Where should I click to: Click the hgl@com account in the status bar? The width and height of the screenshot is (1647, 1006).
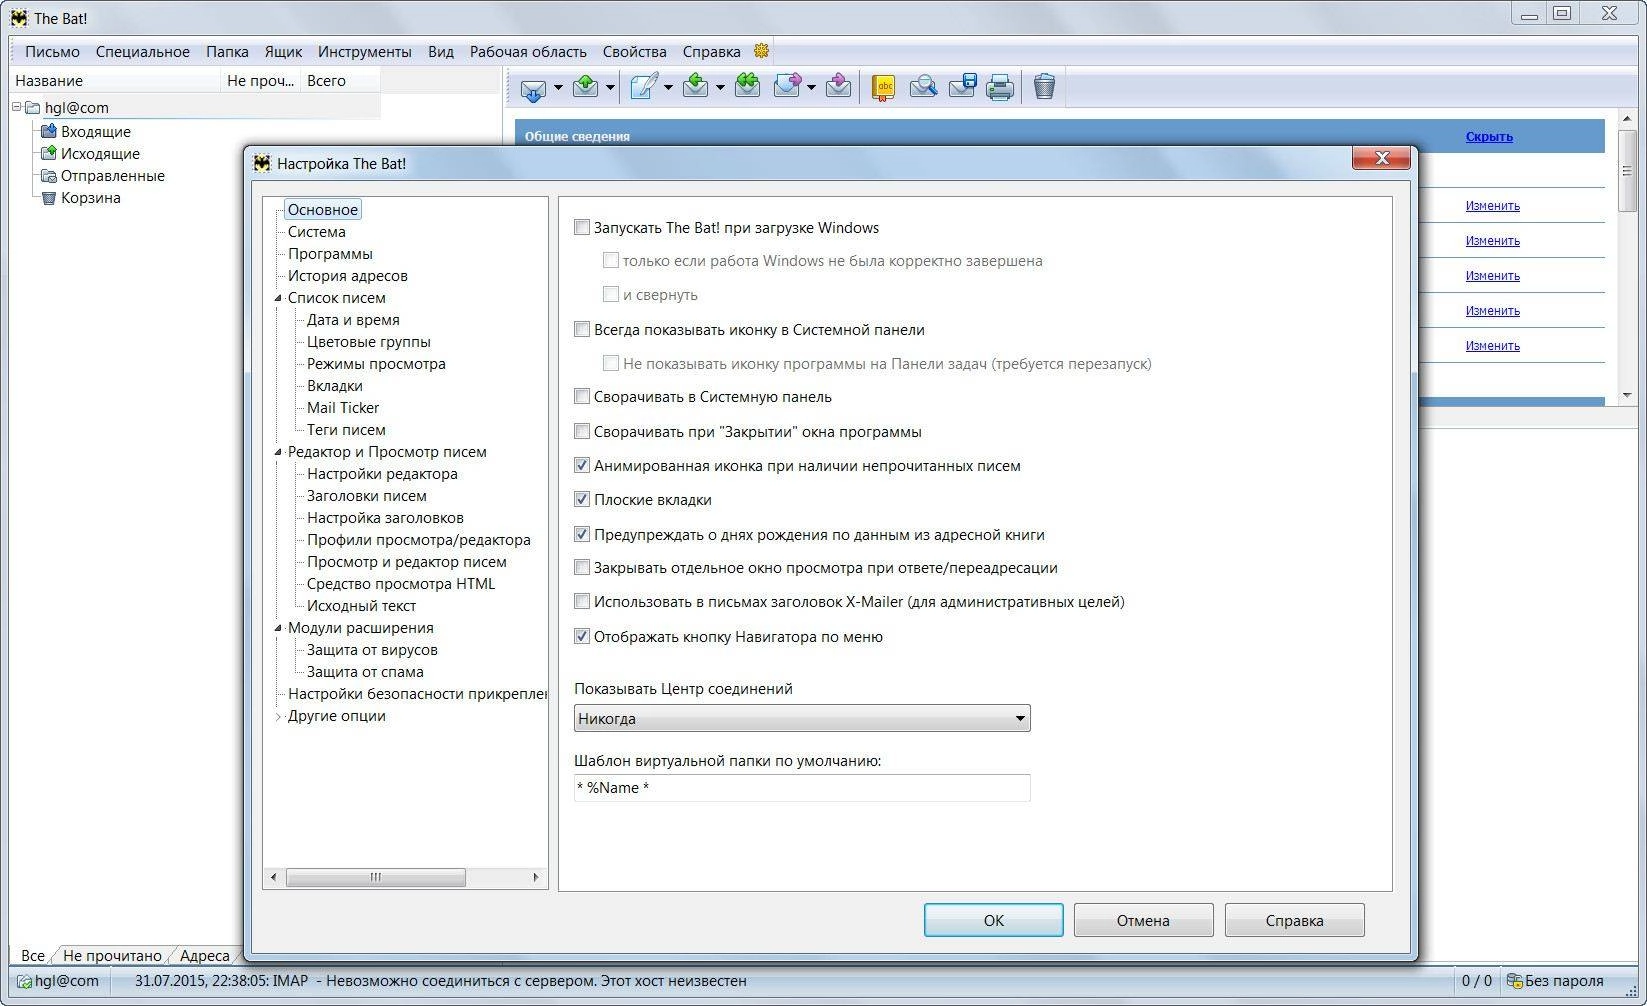58,981
